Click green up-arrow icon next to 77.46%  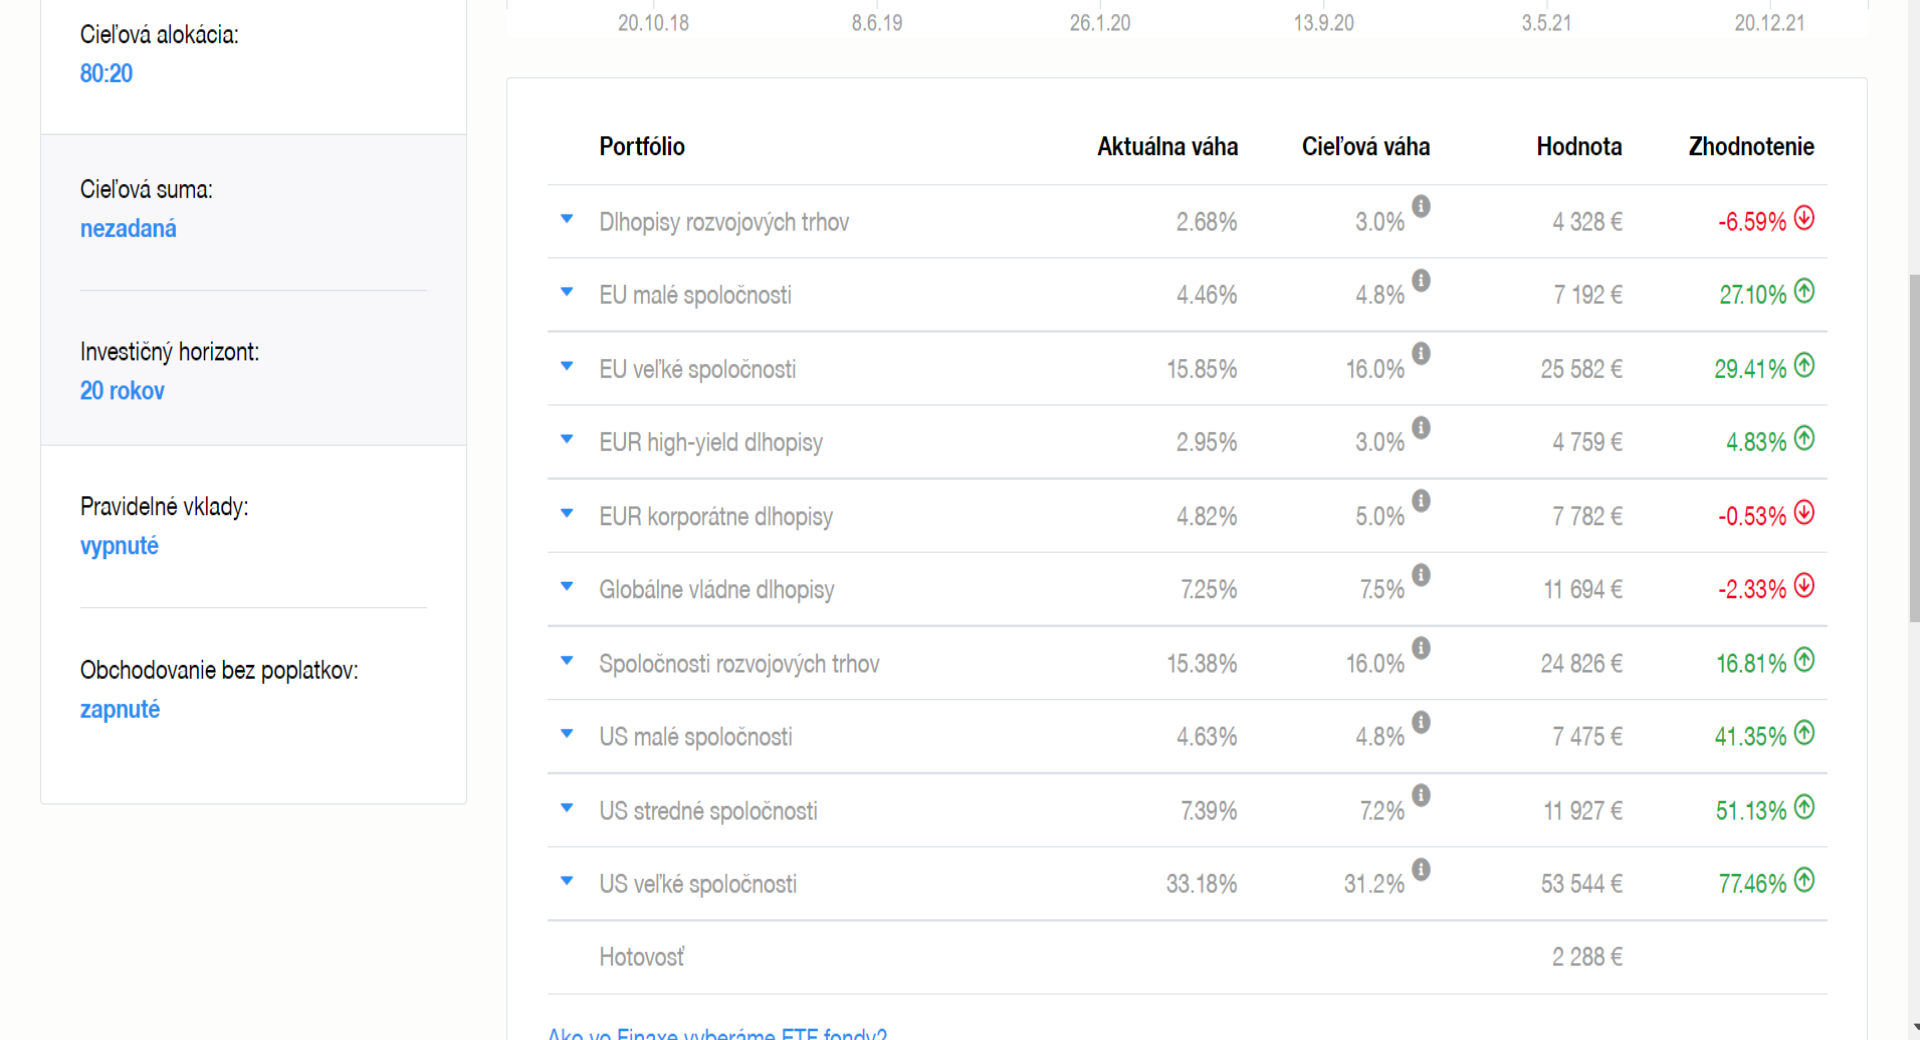1804,880
